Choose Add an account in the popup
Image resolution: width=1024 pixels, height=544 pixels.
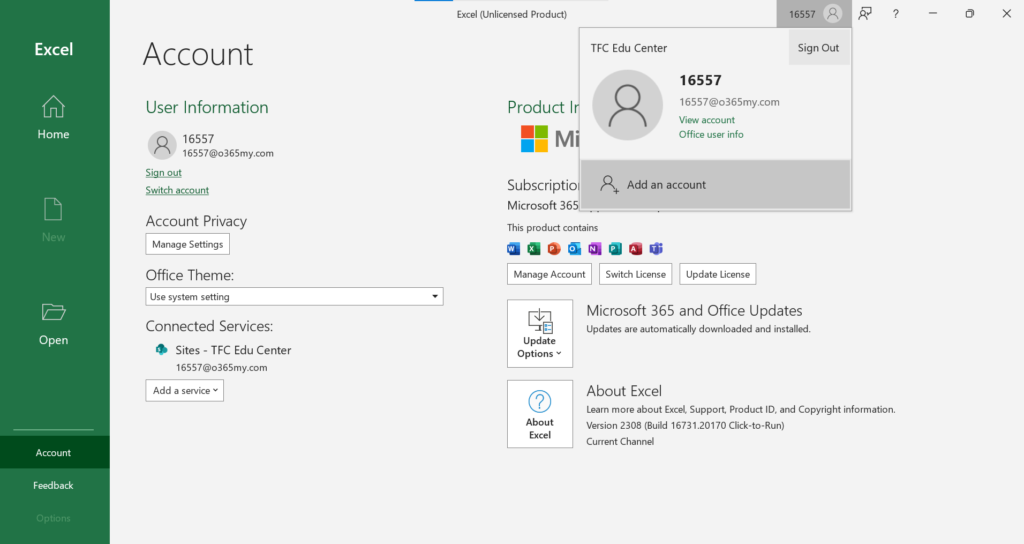point(715,185)
